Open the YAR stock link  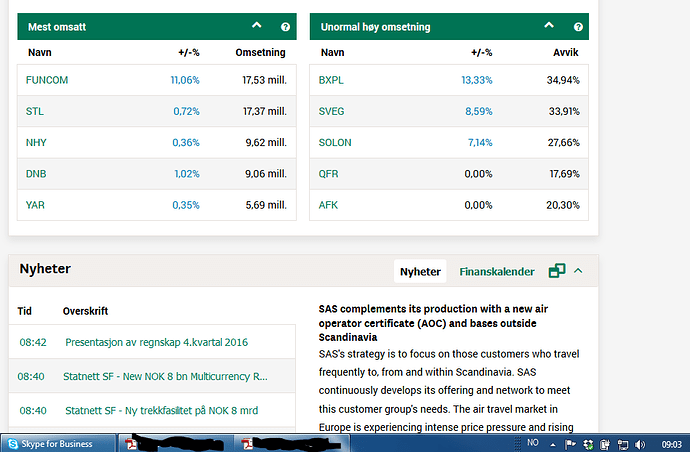coord(35,205)
